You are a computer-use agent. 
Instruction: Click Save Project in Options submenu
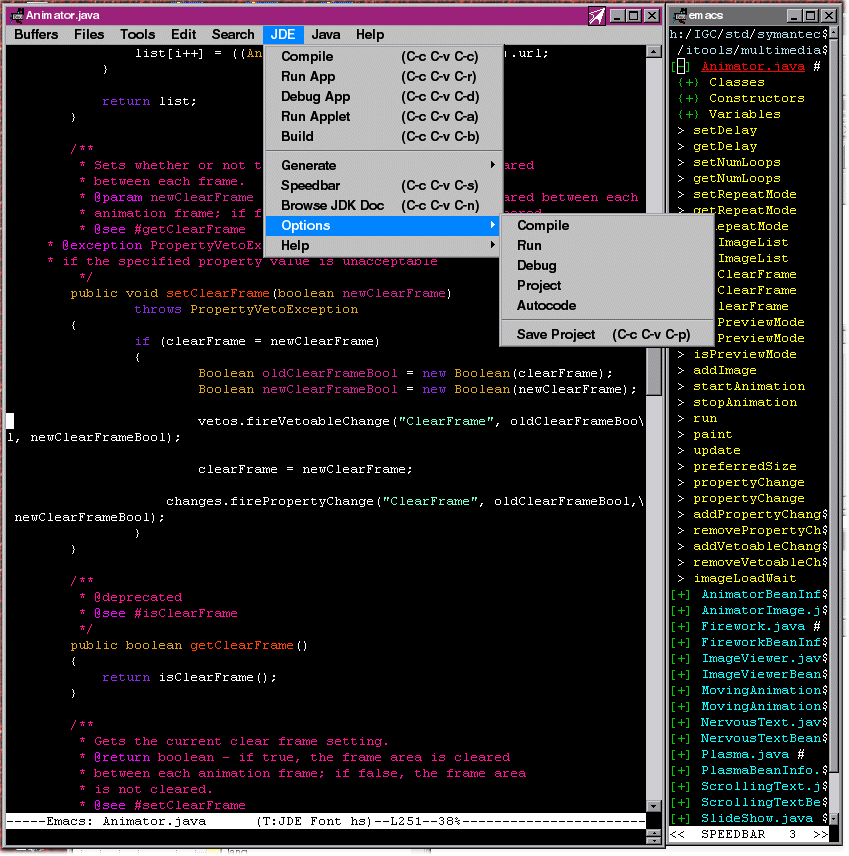pos(555,335)
